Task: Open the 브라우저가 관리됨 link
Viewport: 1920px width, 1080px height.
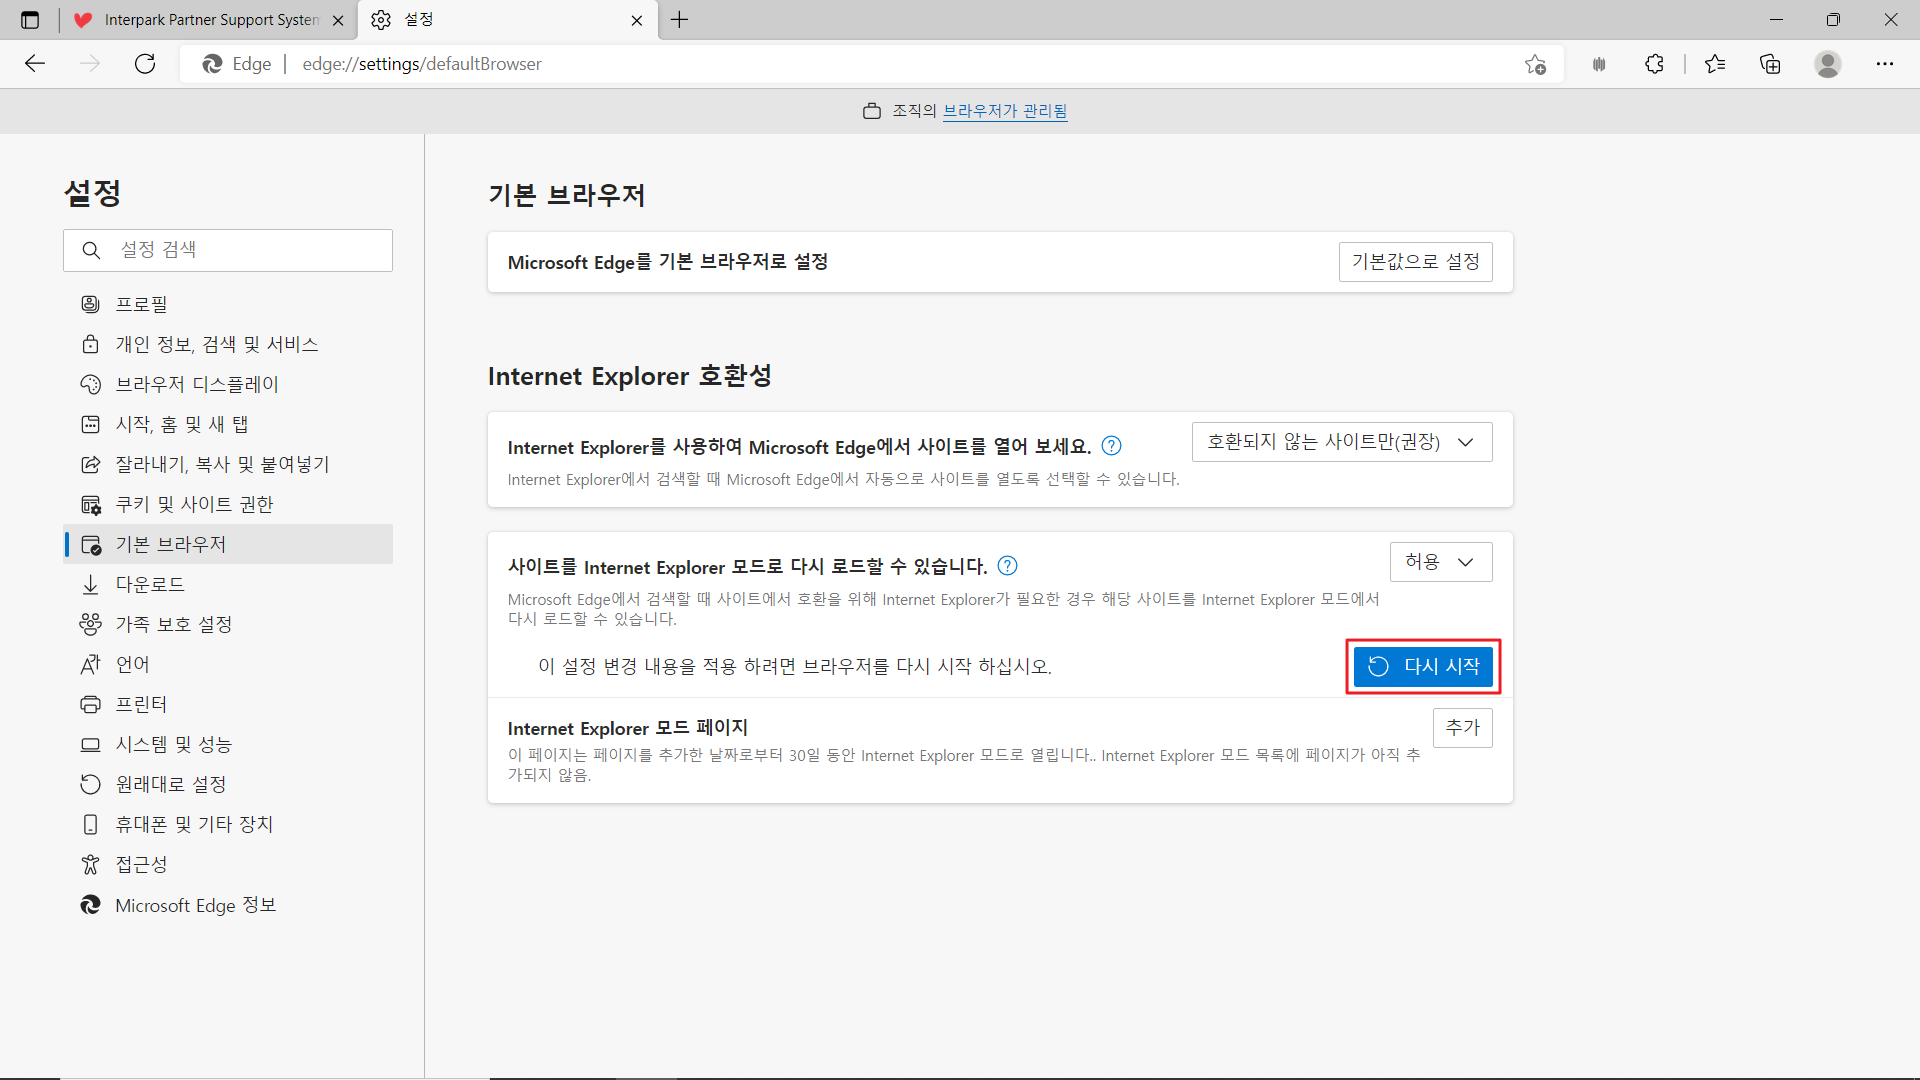Action: coord(1005,111)
